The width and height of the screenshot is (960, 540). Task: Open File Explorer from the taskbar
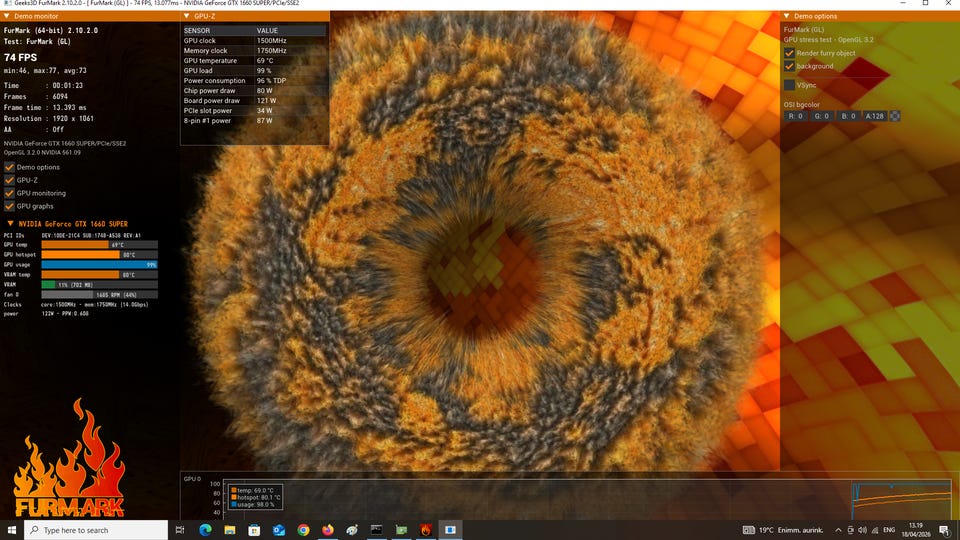tap(229, 530)
